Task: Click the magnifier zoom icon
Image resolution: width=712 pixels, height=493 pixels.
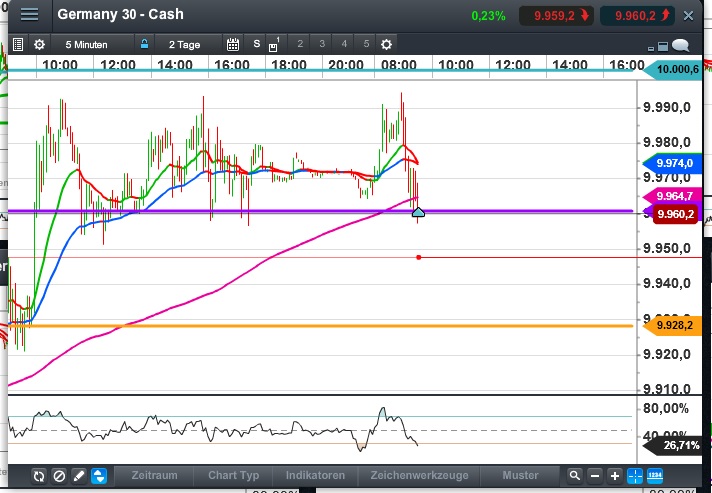Action: click(575, 476)
